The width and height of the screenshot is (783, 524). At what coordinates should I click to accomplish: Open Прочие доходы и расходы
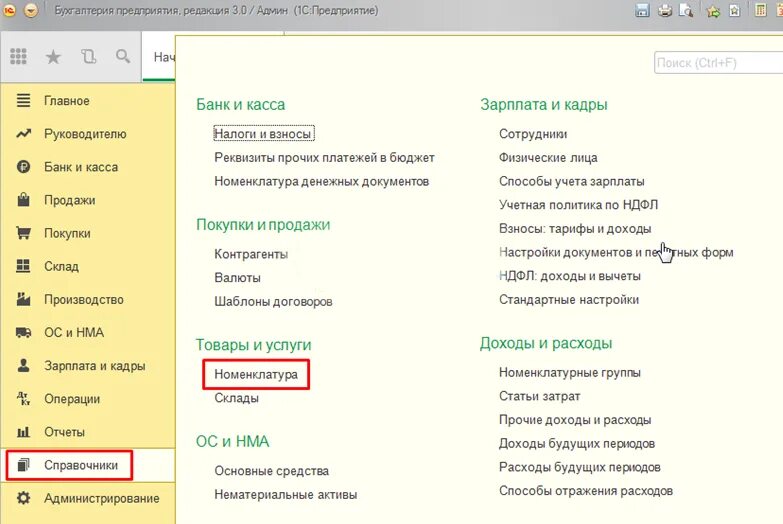point(575,420)
